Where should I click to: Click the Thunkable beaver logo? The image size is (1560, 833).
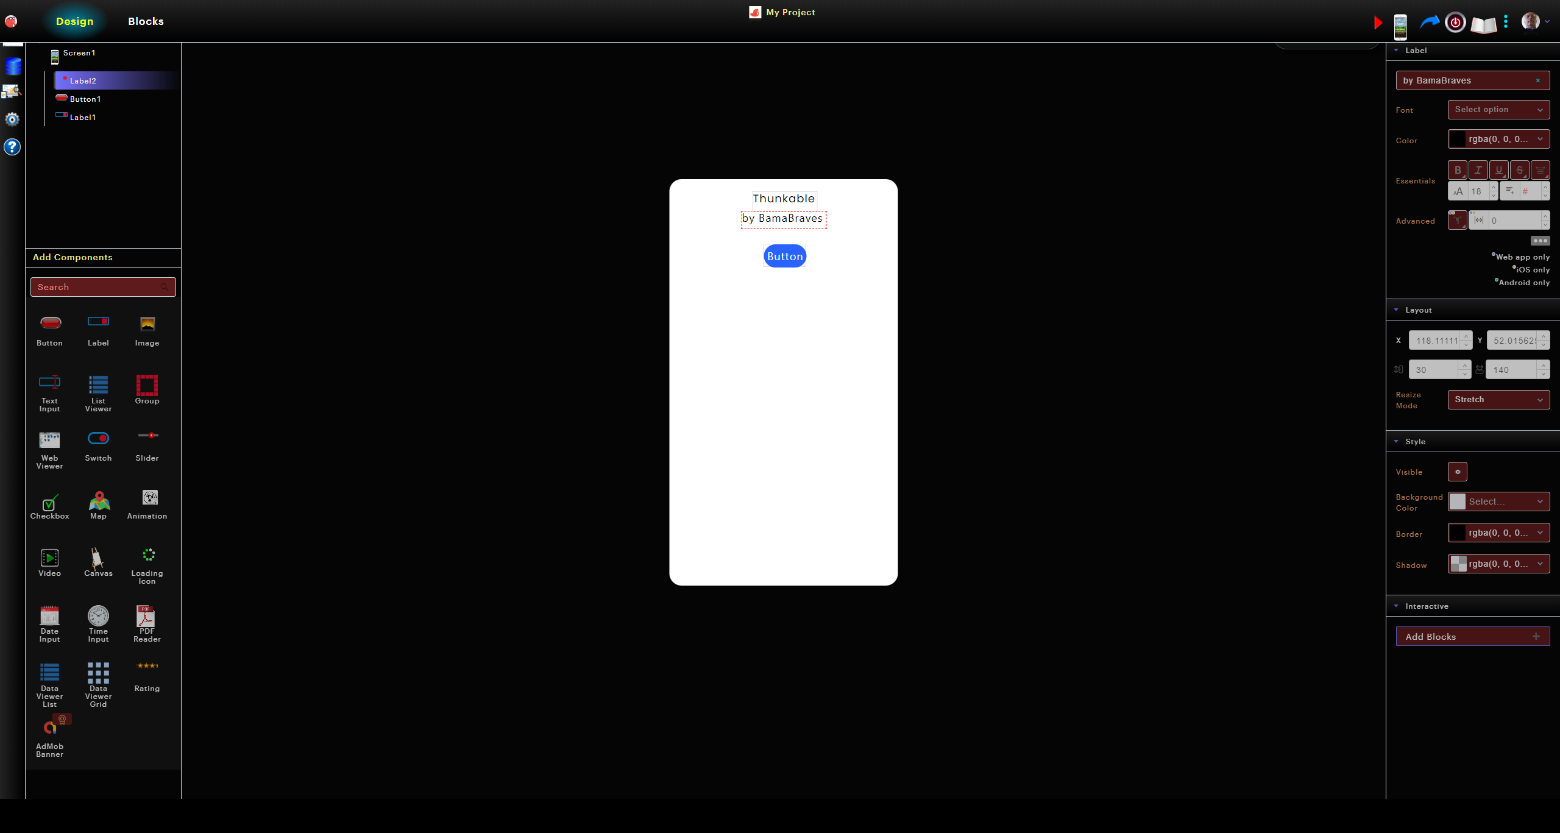coord(11,21)
